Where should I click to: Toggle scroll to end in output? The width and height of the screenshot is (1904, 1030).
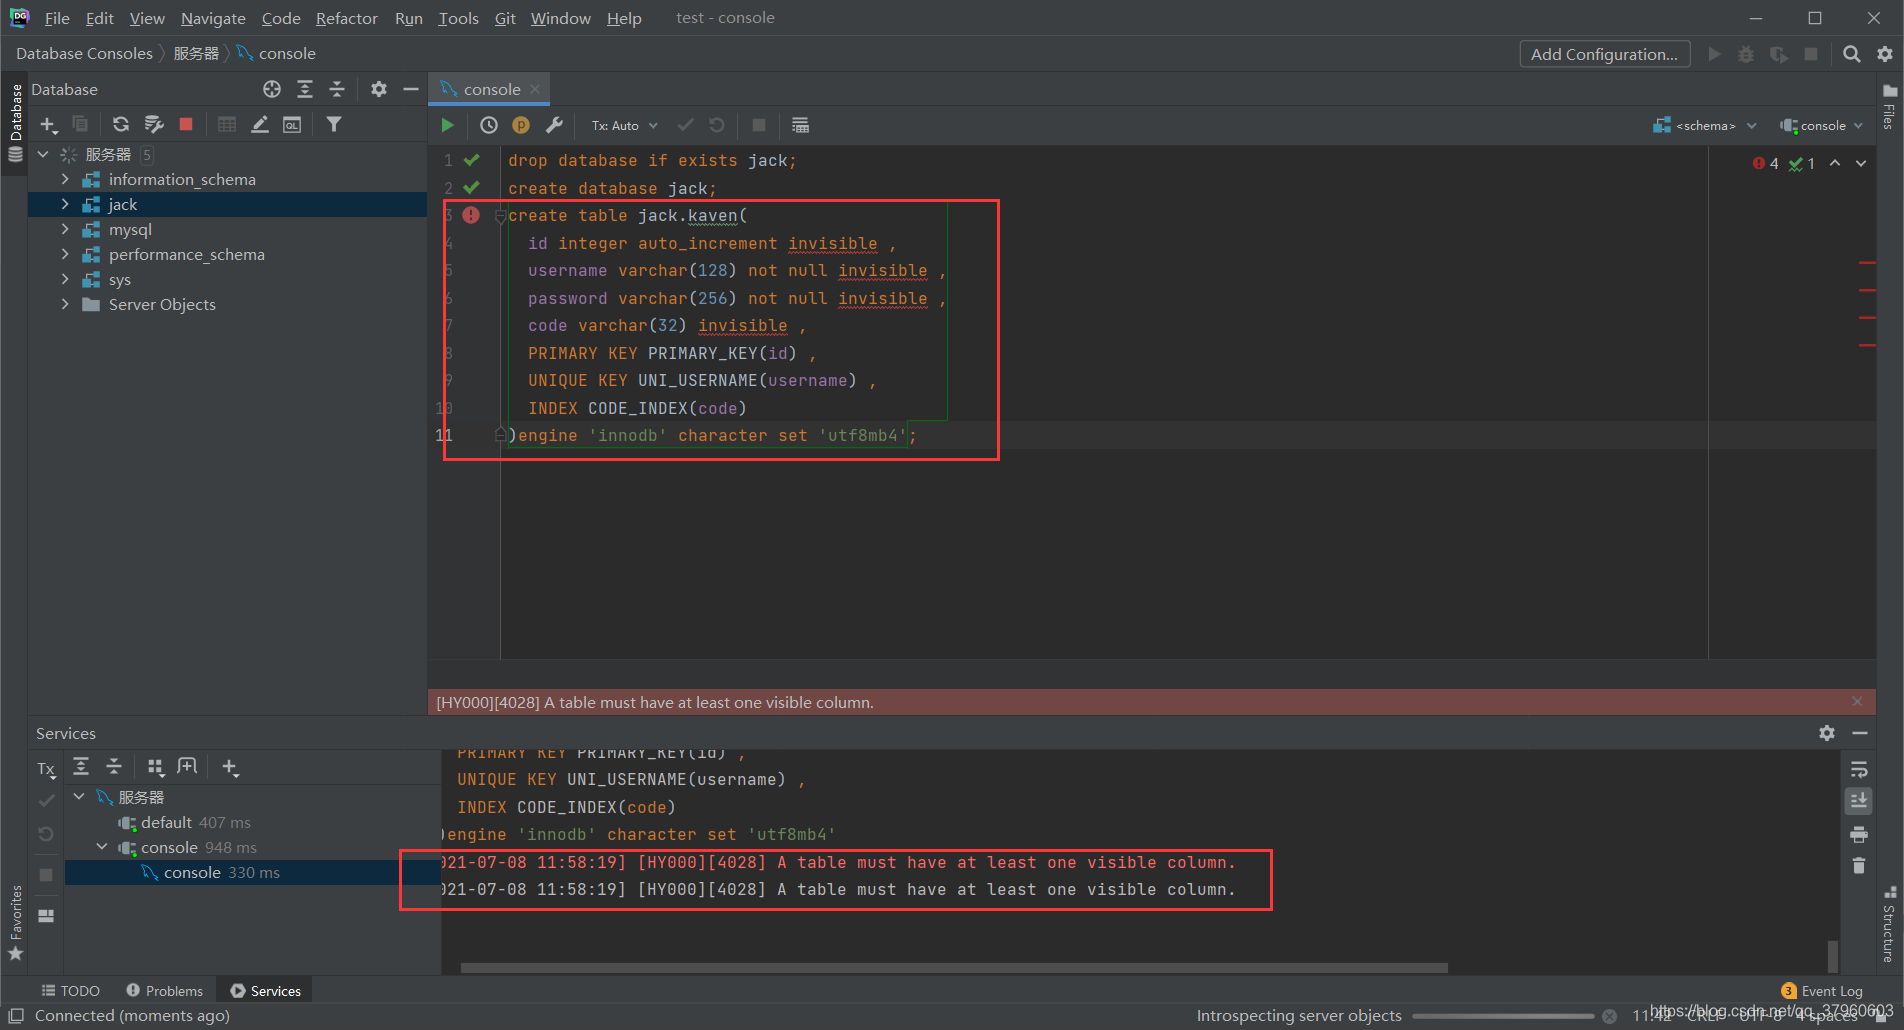[1859, 801]
